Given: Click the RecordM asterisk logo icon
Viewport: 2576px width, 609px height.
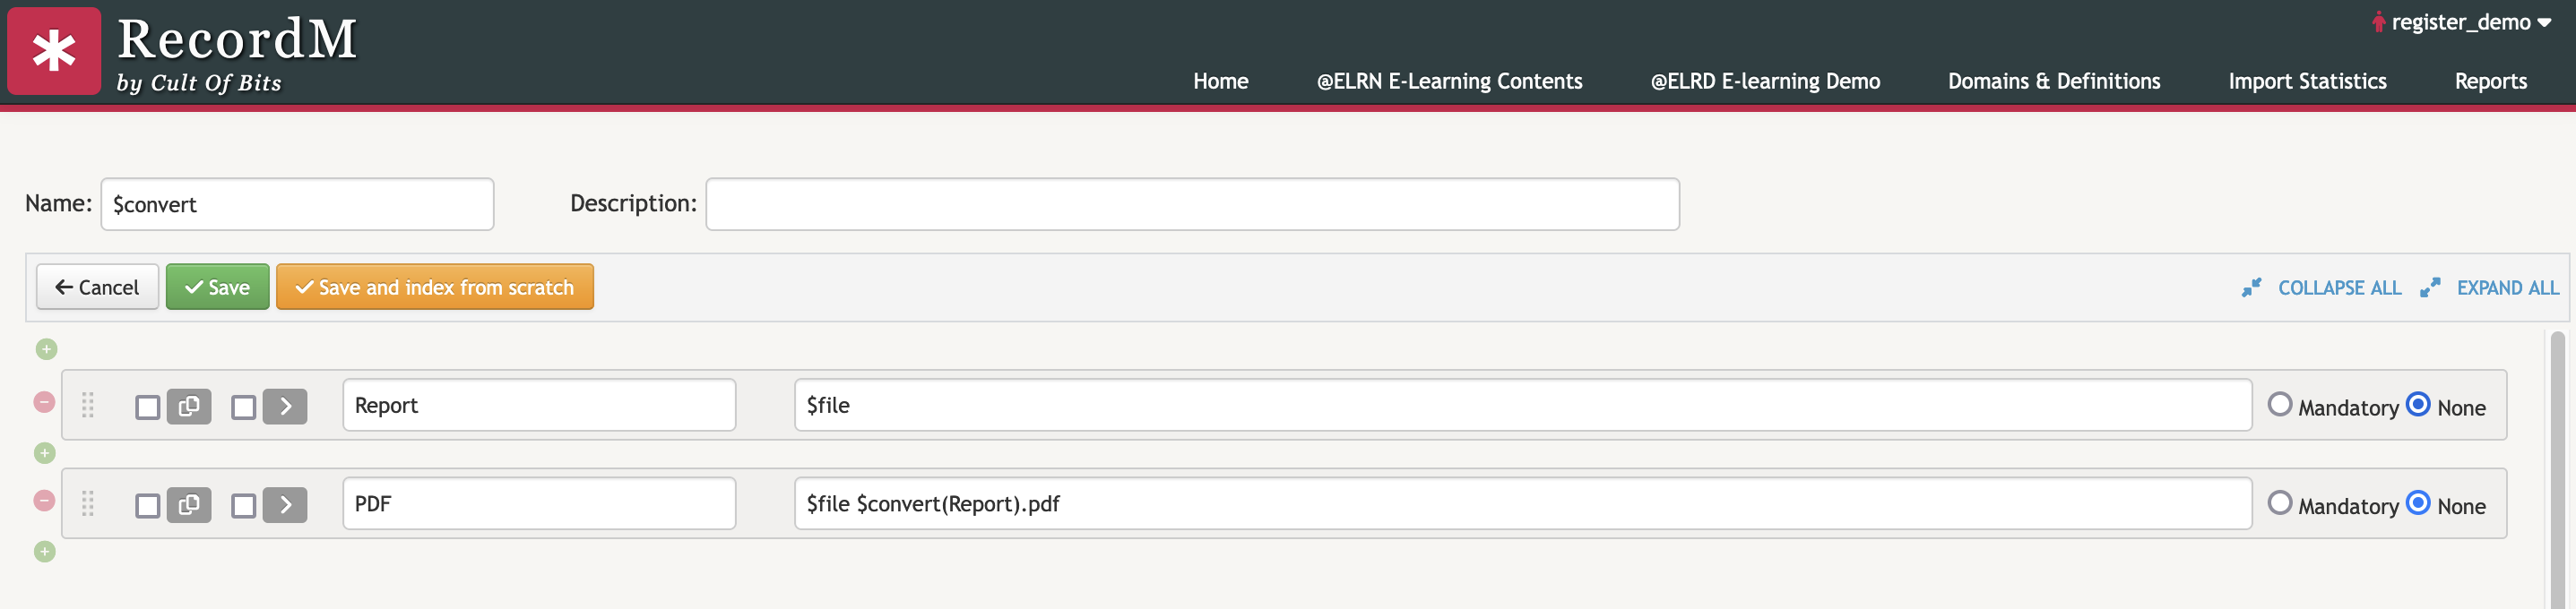Looking at the screenshot, I should 54,51.
